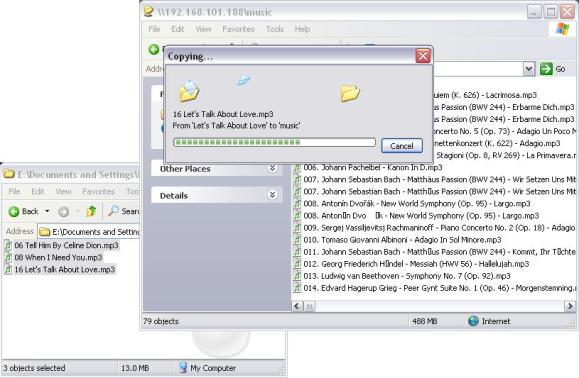The width and height of the screenshot is (579, 378).
Task: Open the Tools menu
Action: point(275,29)
